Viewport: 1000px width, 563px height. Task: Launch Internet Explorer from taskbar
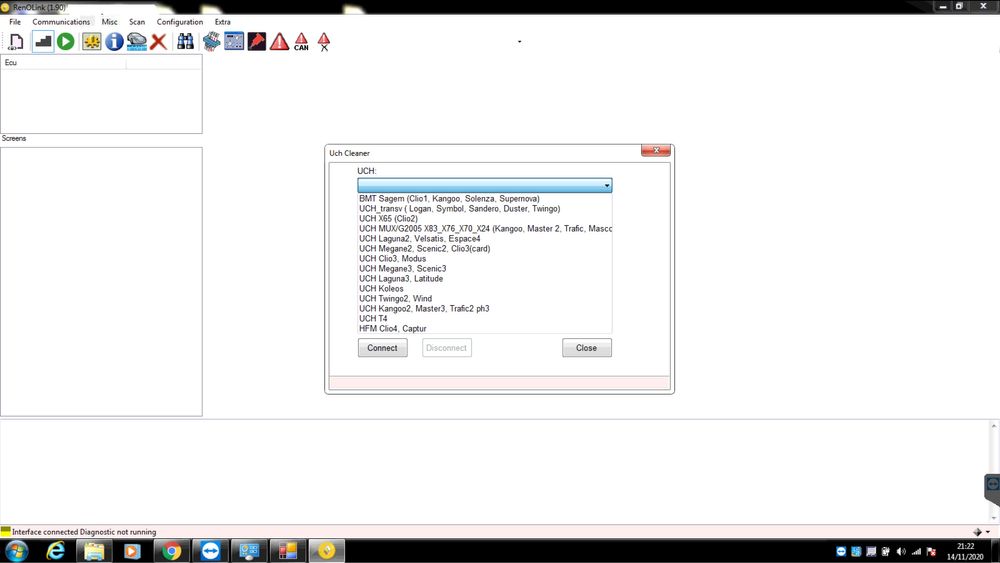click(56, 551)
